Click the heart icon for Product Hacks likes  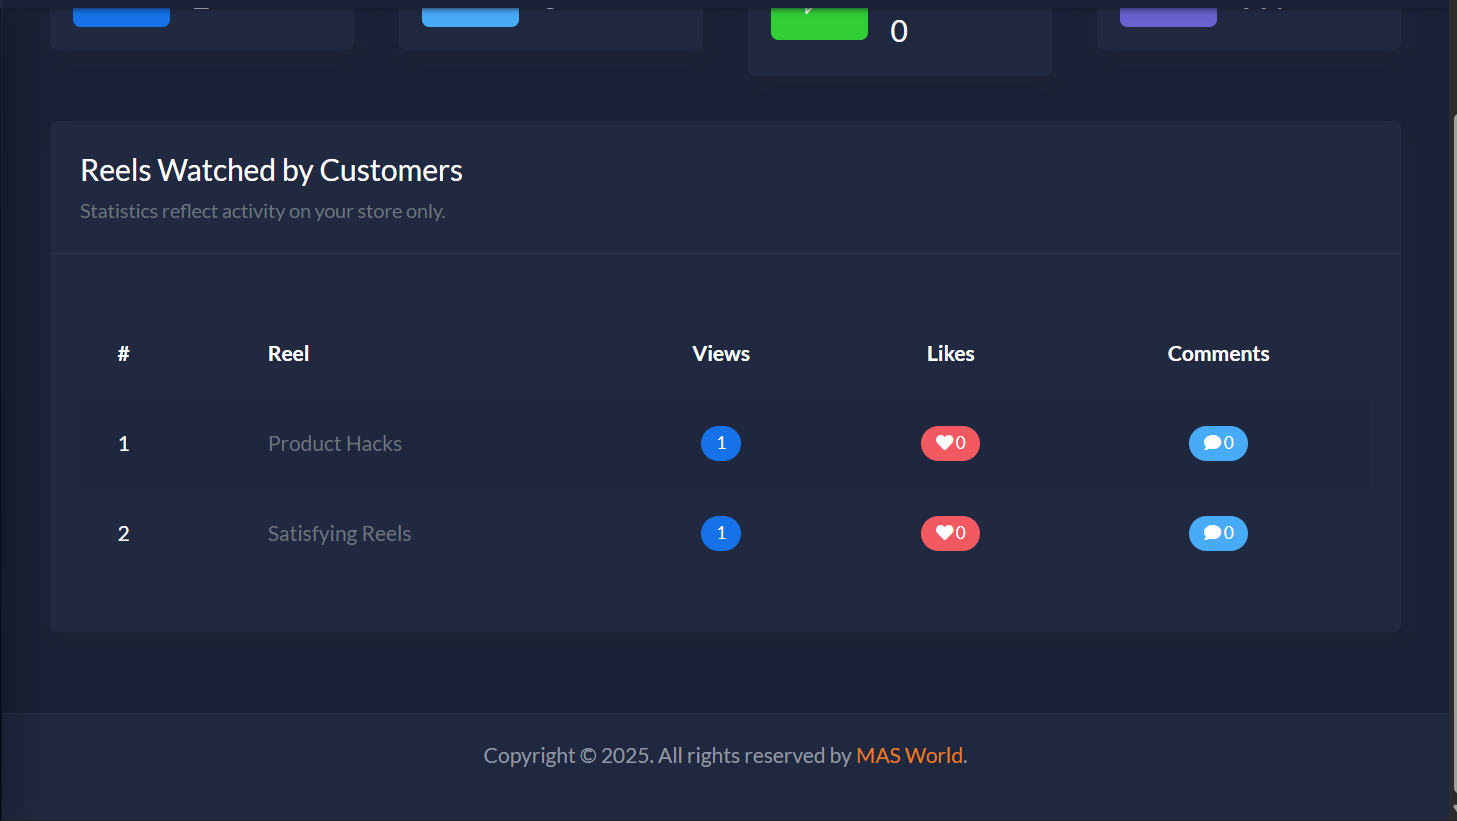(x=943, y=443)
